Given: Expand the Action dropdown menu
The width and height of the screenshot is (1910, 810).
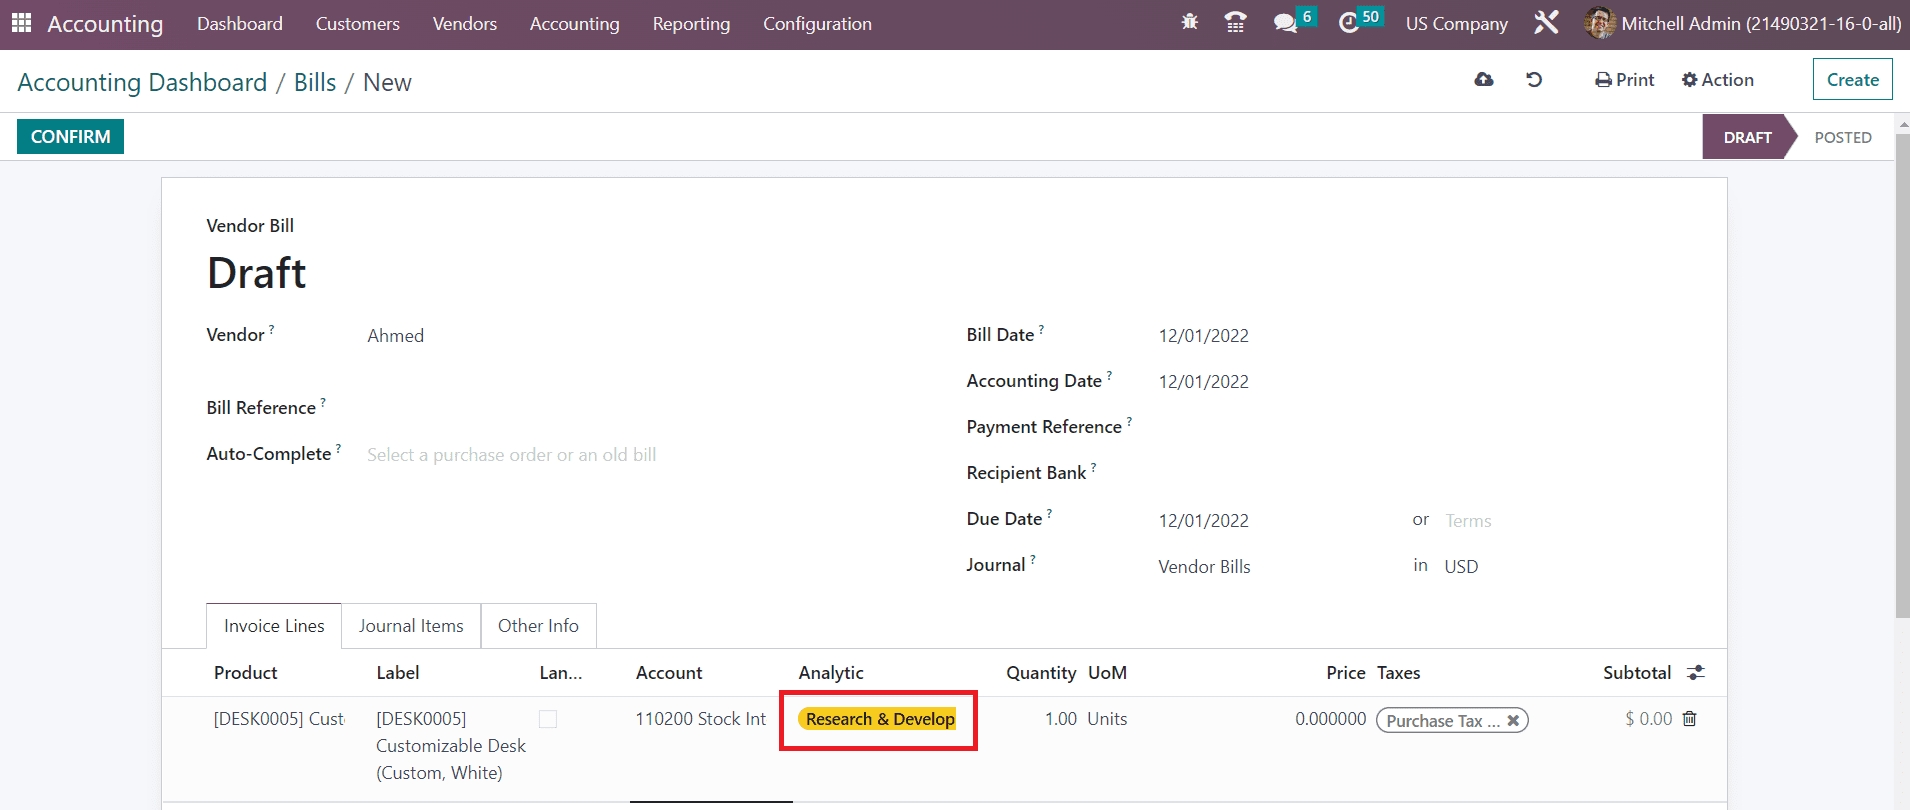Looking at the screenshot, I should pyautogui.click(x=1718, y=80).
